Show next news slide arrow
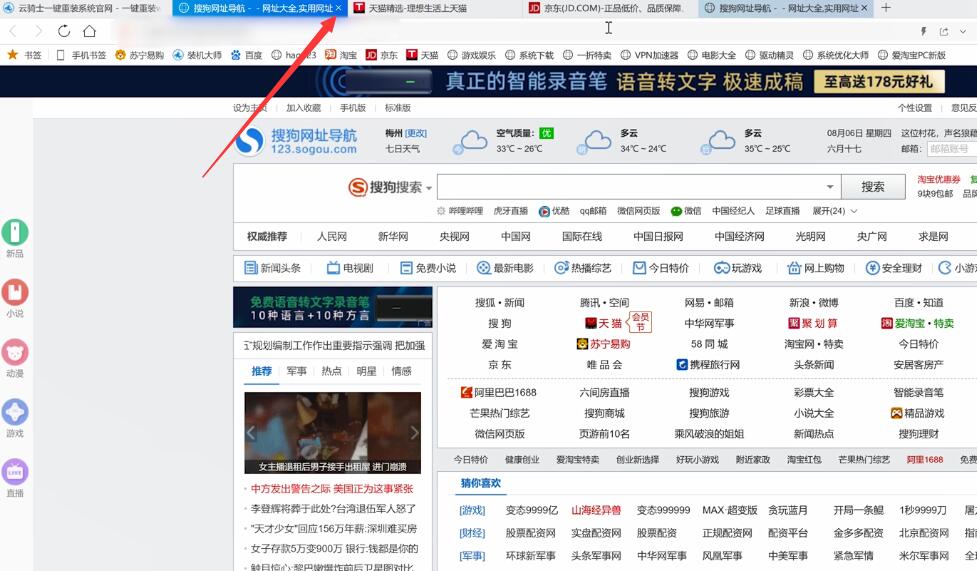 414,433
